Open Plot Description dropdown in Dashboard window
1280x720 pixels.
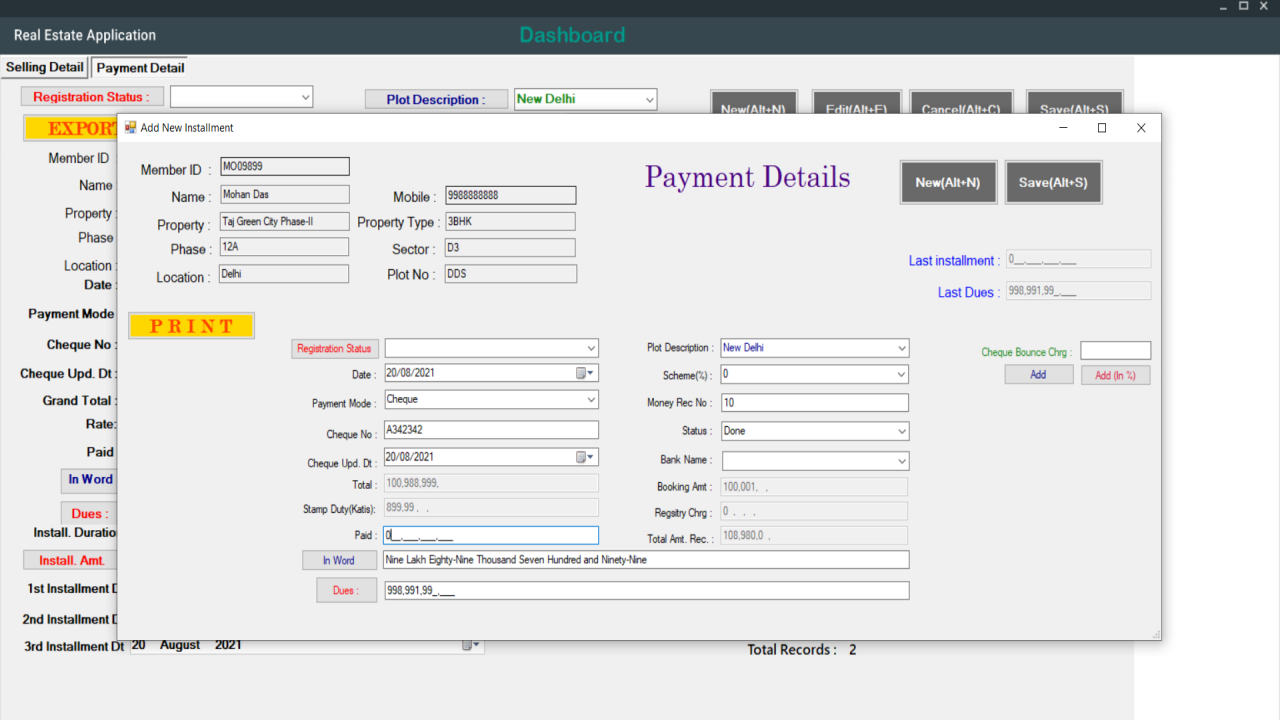click(x=650, y=99)
